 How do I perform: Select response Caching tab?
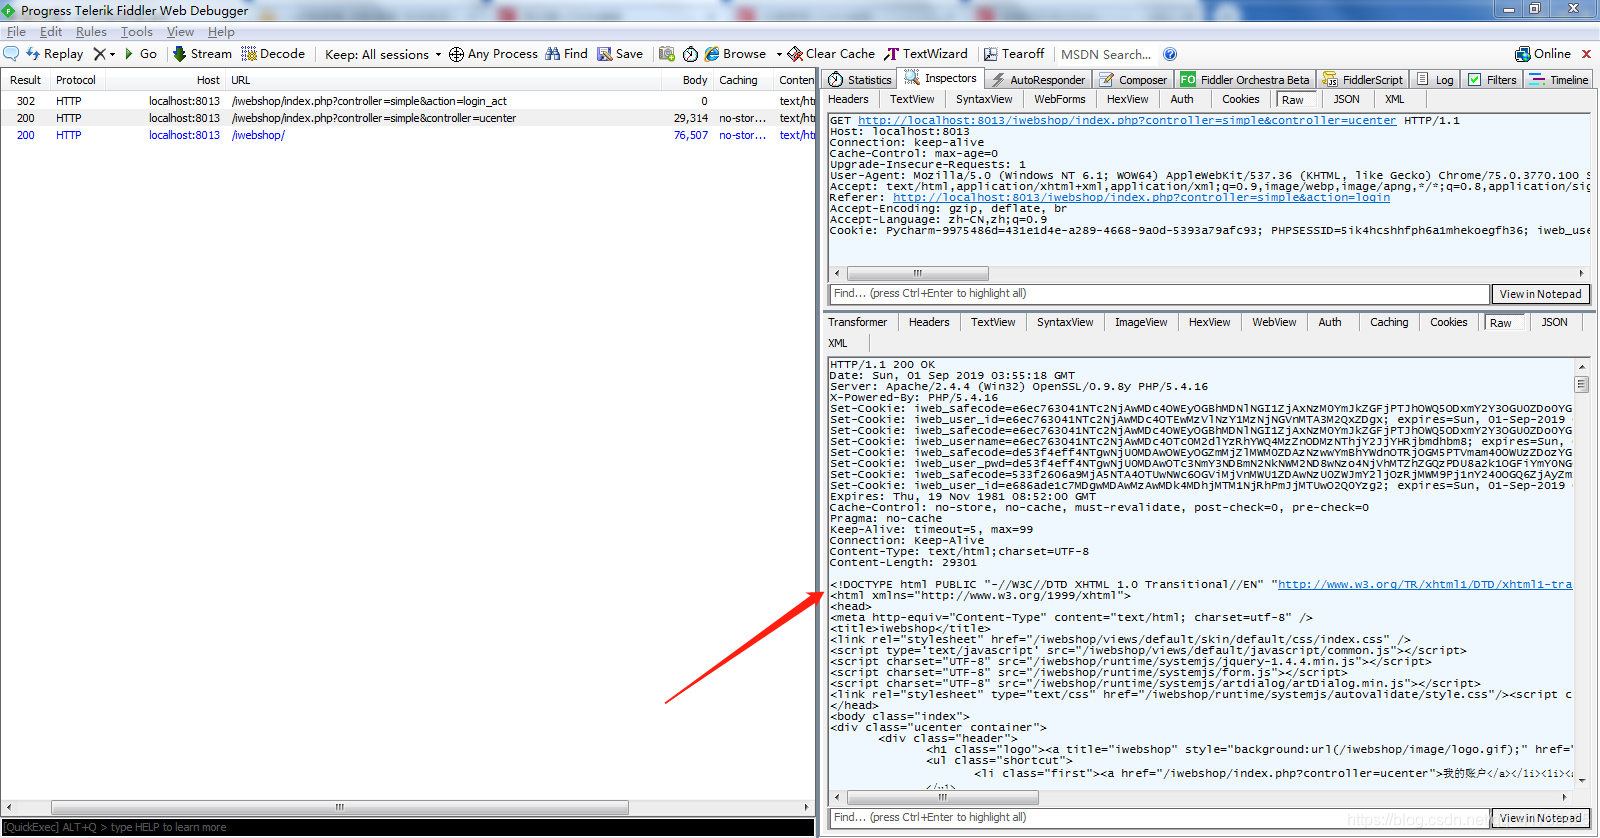pyautogui.click(x=1389, y=322)
